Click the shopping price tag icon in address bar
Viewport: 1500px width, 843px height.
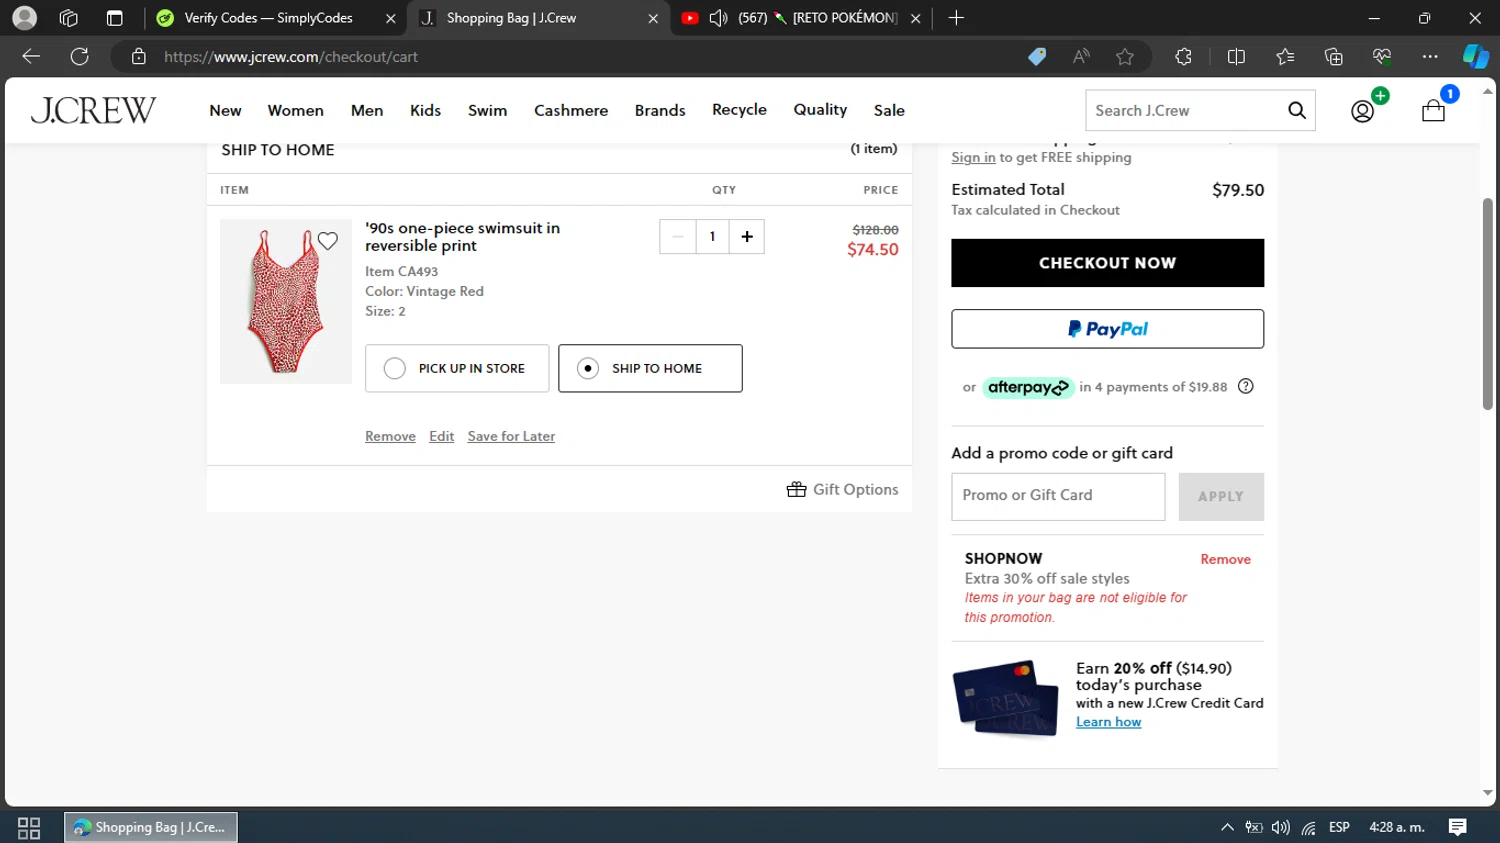point(1037,57)
